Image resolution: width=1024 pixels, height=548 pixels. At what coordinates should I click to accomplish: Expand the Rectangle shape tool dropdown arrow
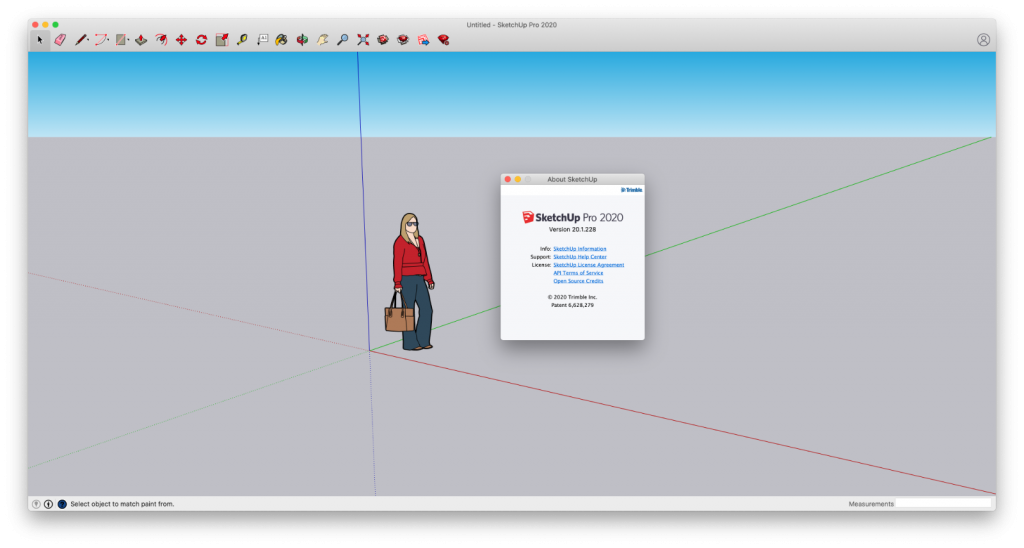pyautogui.click(x=129, y=40)
